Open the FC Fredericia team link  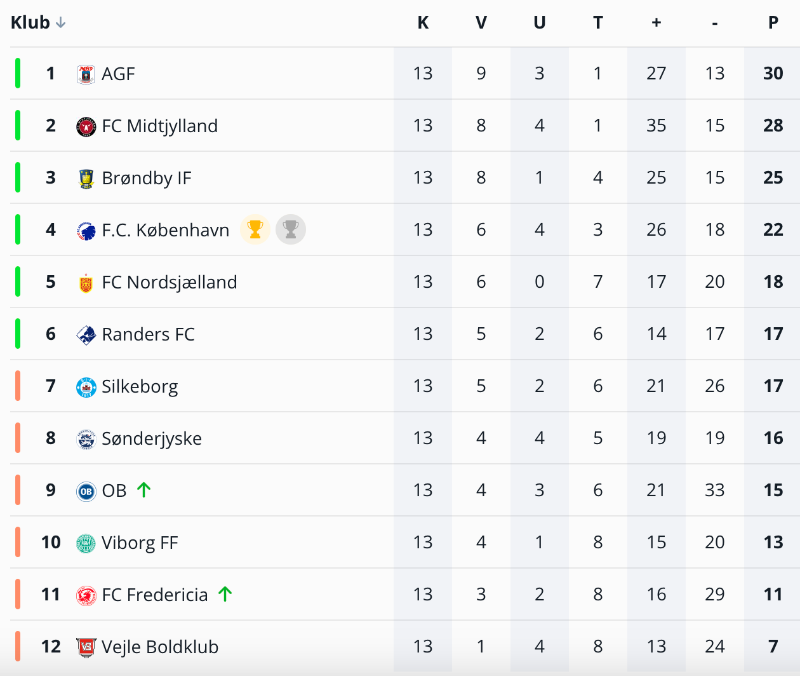(x=155, y=594)
